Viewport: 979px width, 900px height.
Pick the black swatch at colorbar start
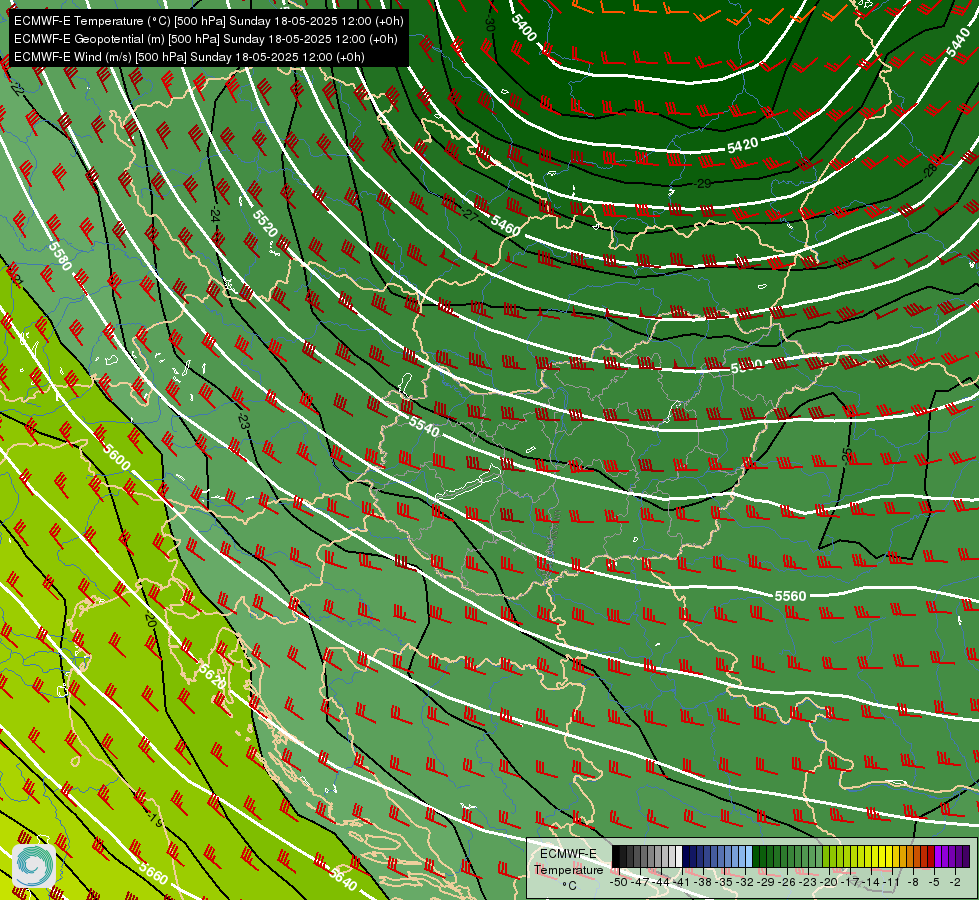(x=616, y=857)
